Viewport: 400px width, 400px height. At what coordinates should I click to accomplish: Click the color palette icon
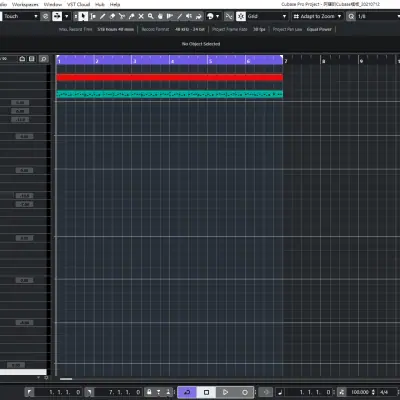pyautogui.click(x=210, y=16)
